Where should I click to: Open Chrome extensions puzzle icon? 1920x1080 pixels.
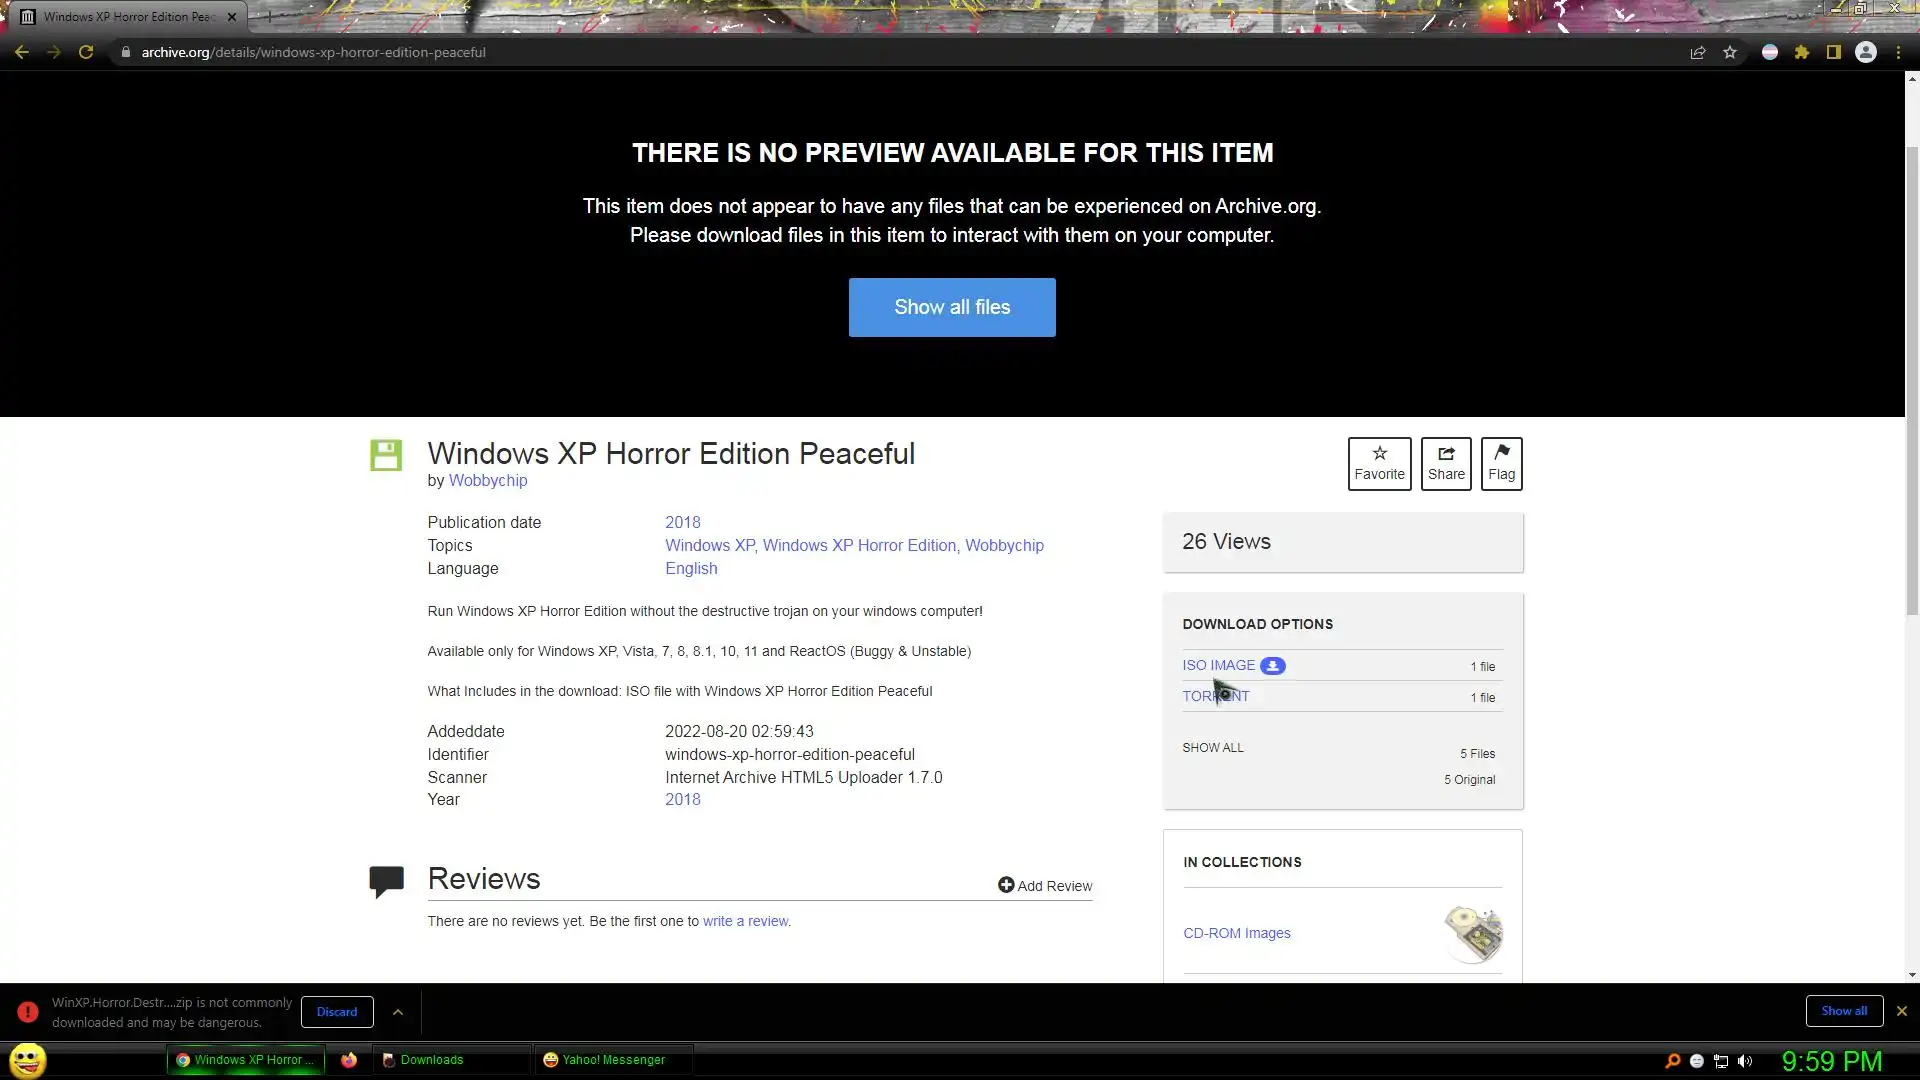tap(1802, 52)
